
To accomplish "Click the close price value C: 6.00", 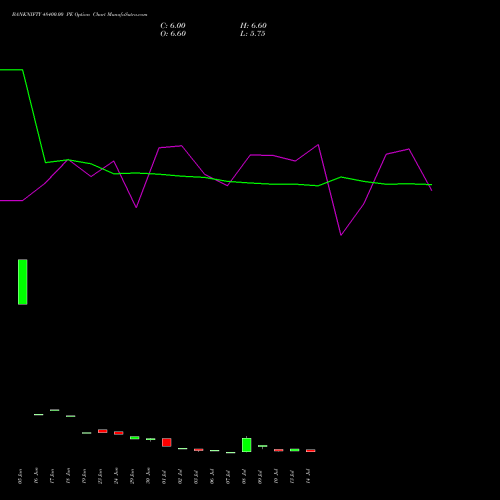I will coord(173,26).
